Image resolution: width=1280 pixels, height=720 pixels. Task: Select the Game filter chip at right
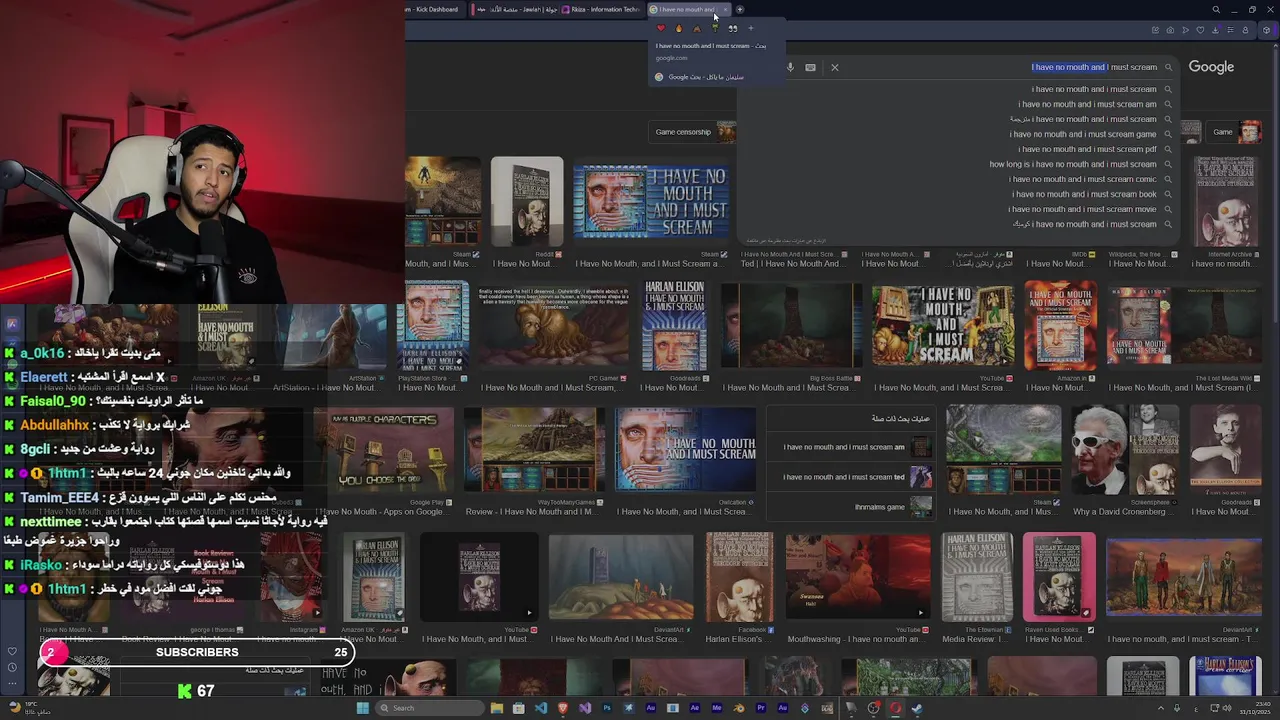pyautogui.click(x=1235, y=132)
